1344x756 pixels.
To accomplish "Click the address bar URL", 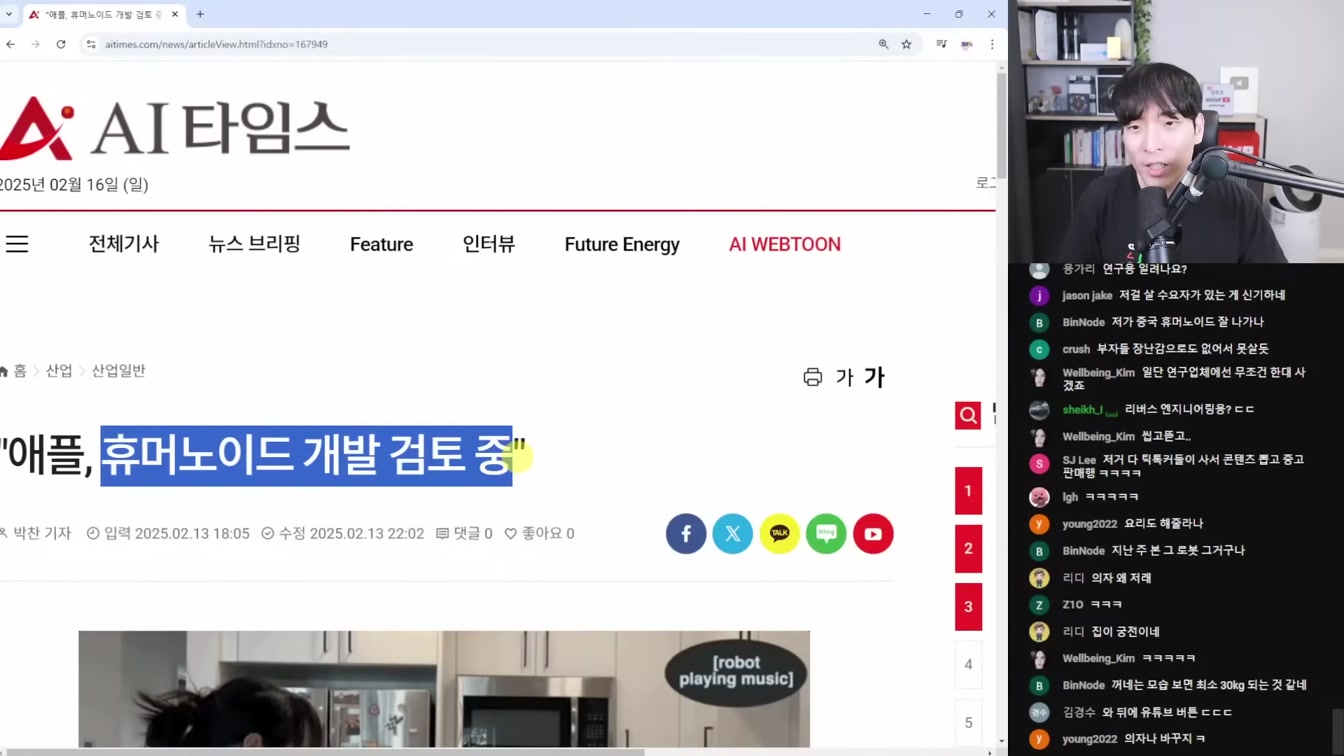I will [x=216, y=44].
